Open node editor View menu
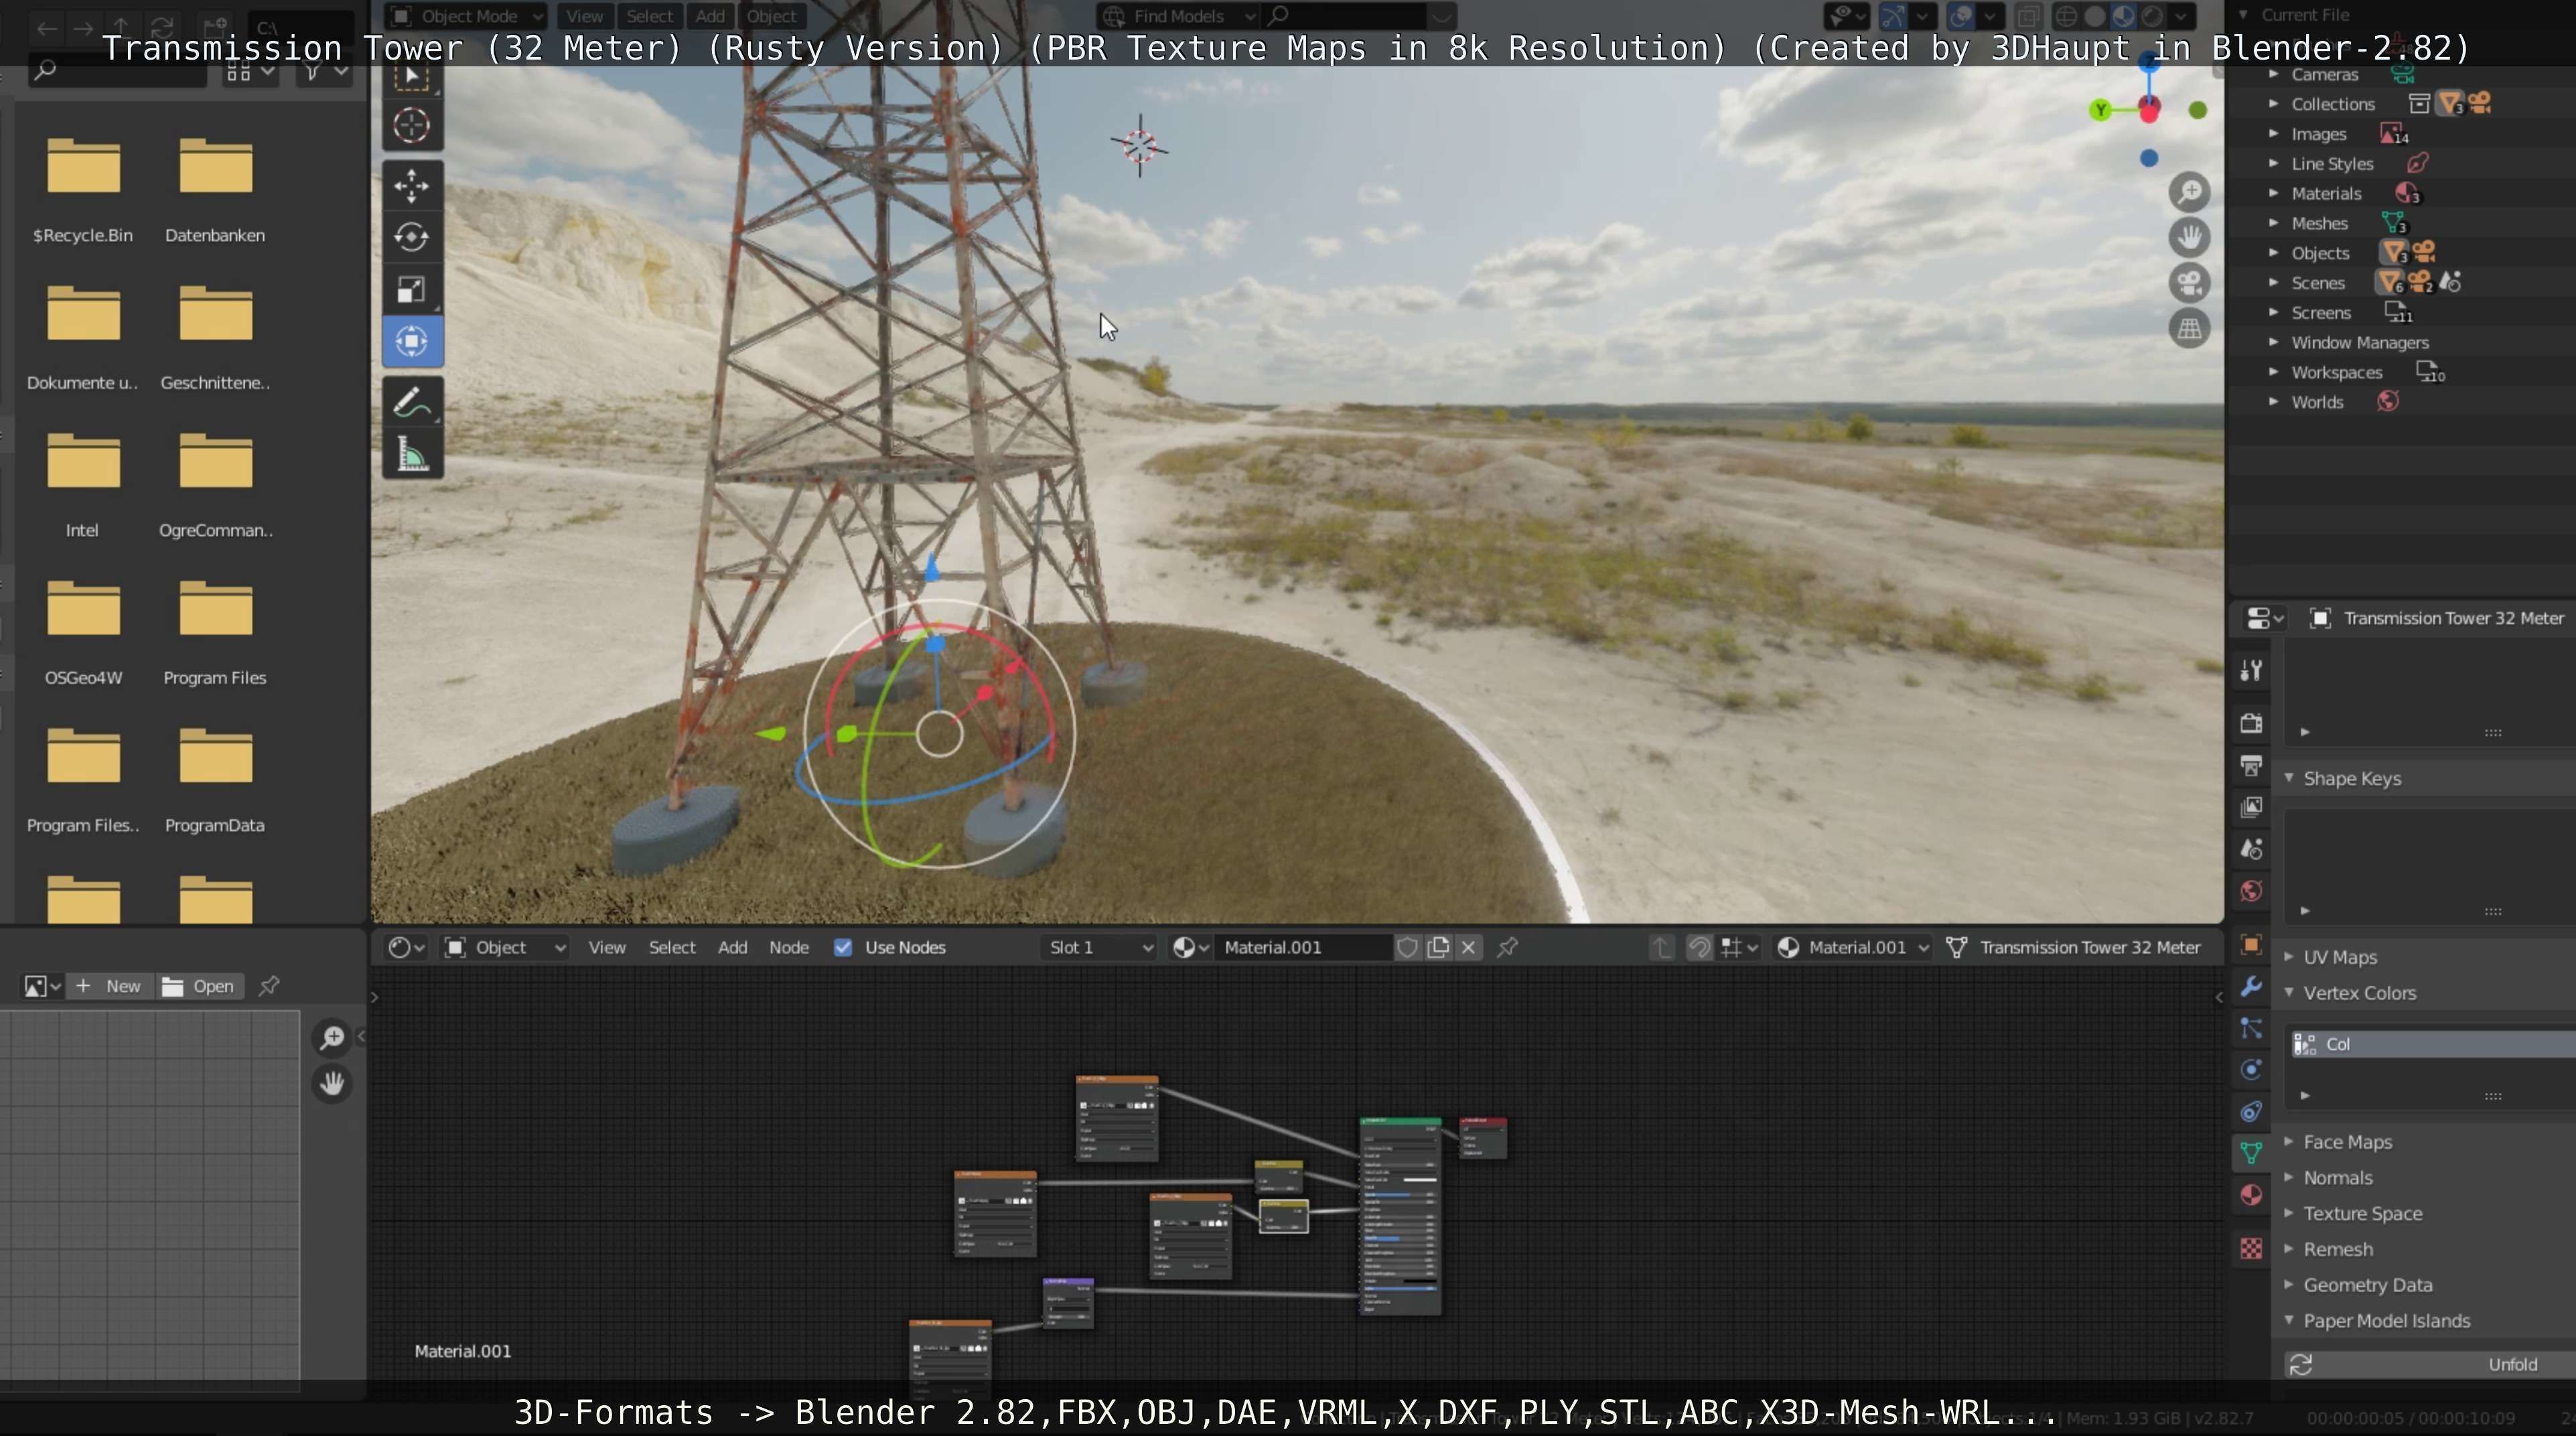The height and width of the screenshot is (1436, 2576). click(x=607, y=947)
